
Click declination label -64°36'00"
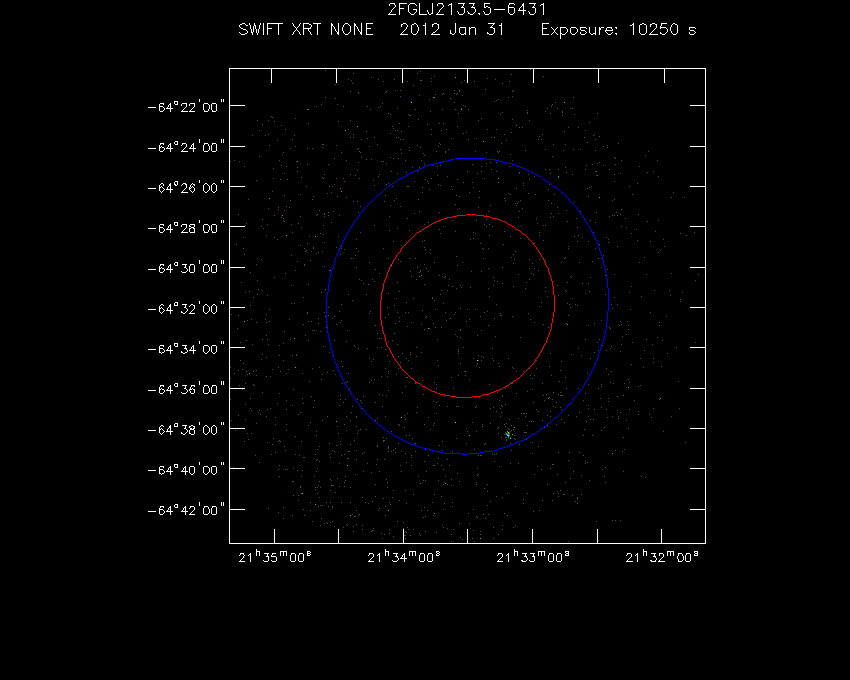click(186, 389)
